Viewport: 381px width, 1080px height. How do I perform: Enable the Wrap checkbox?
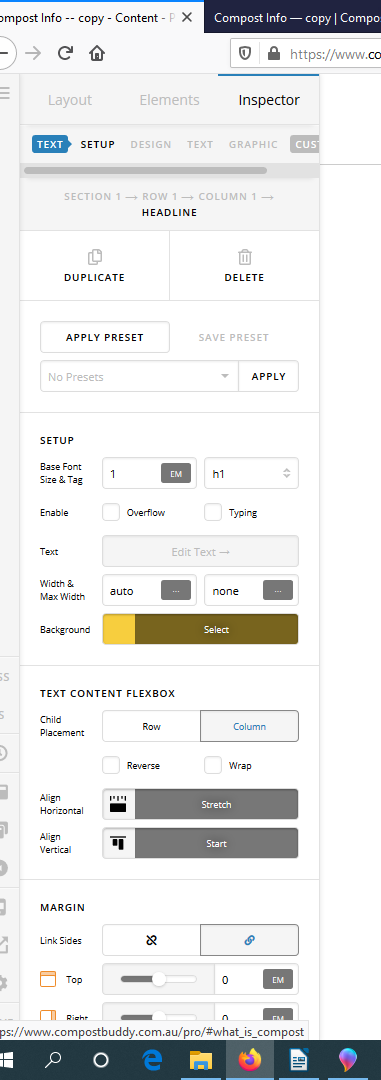[x=213, y=765]
